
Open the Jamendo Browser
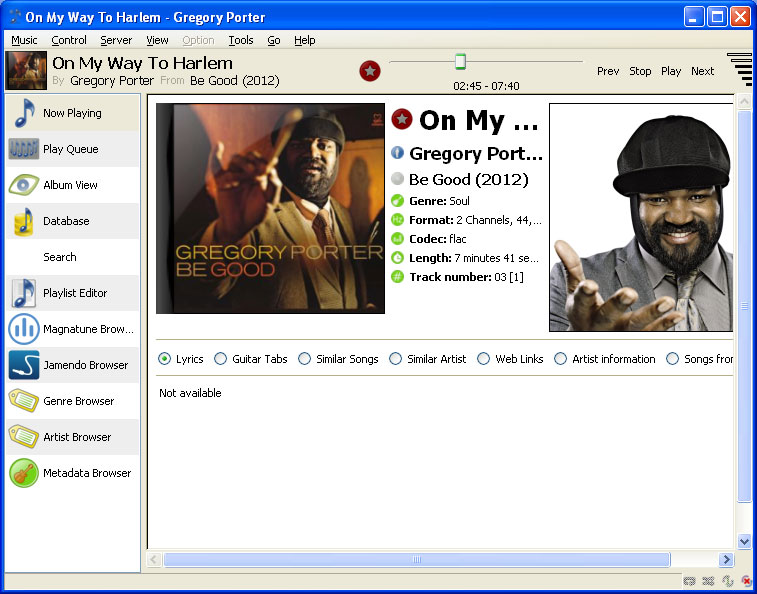tap(72, 365)
